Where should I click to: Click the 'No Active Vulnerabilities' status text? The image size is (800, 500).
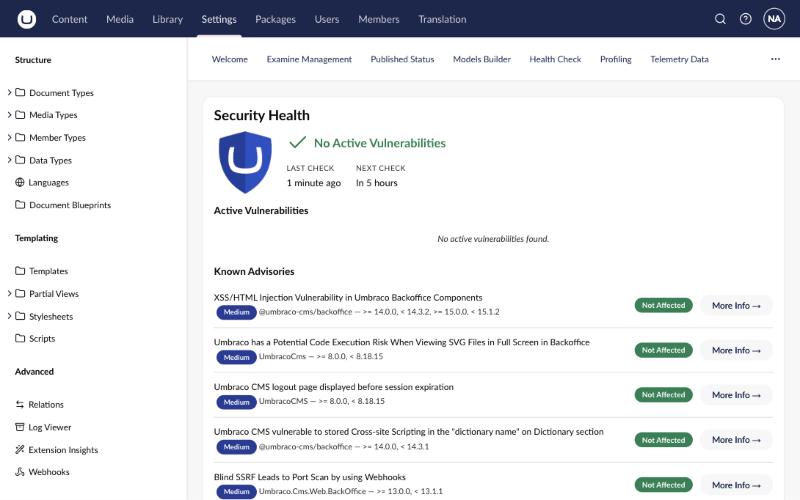click(x=380, y=143)
